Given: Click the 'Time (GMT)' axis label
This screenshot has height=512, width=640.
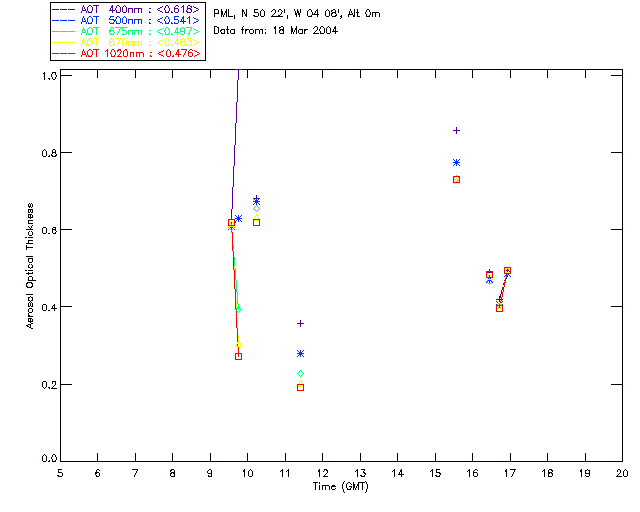Looking at the screenshot, I should pyautogui.click(x=341, y=487).
